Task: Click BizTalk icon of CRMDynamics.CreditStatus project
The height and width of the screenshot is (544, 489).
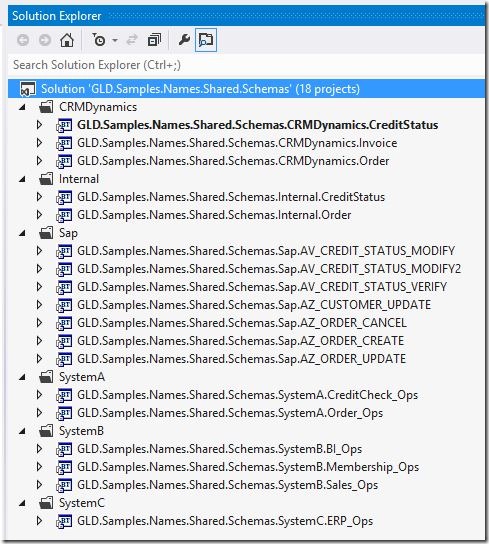Action: click(64, 125)
